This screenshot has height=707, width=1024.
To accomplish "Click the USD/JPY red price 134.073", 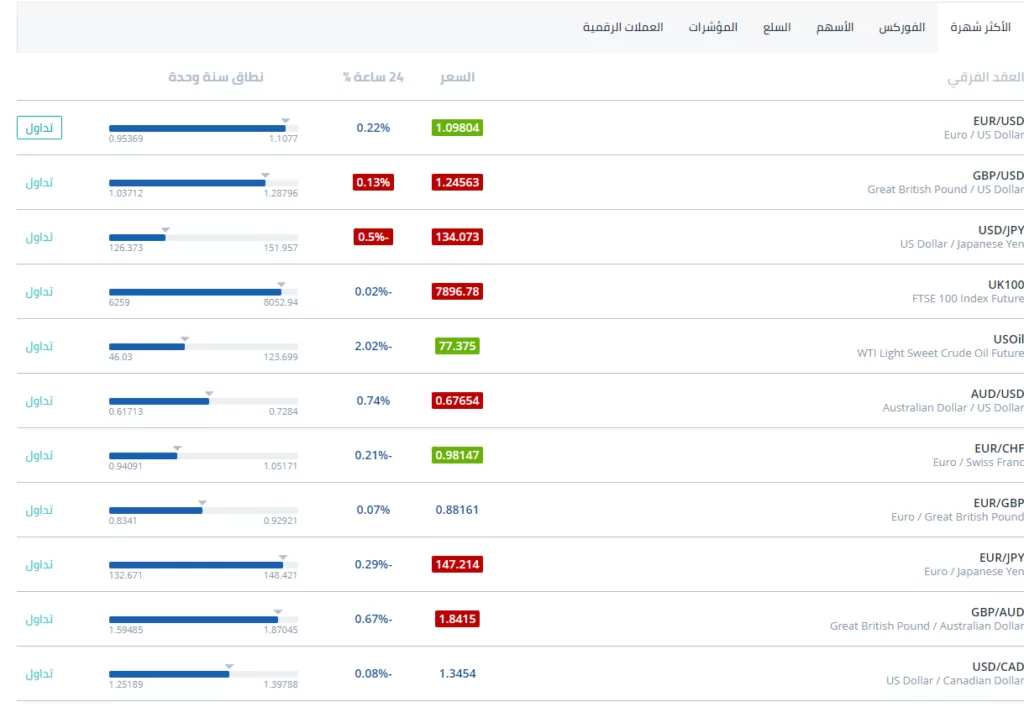I will 457,237.
